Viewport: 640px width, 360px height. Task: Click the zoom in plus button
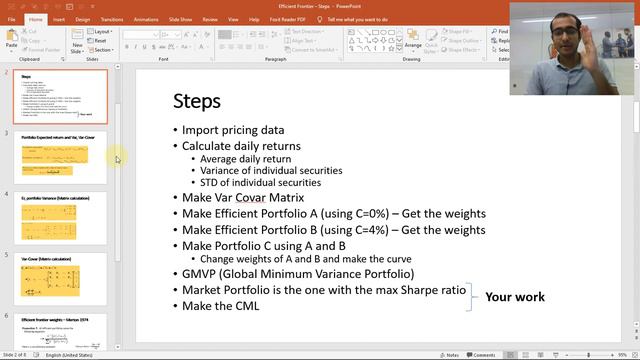click(x=612, y=355)
